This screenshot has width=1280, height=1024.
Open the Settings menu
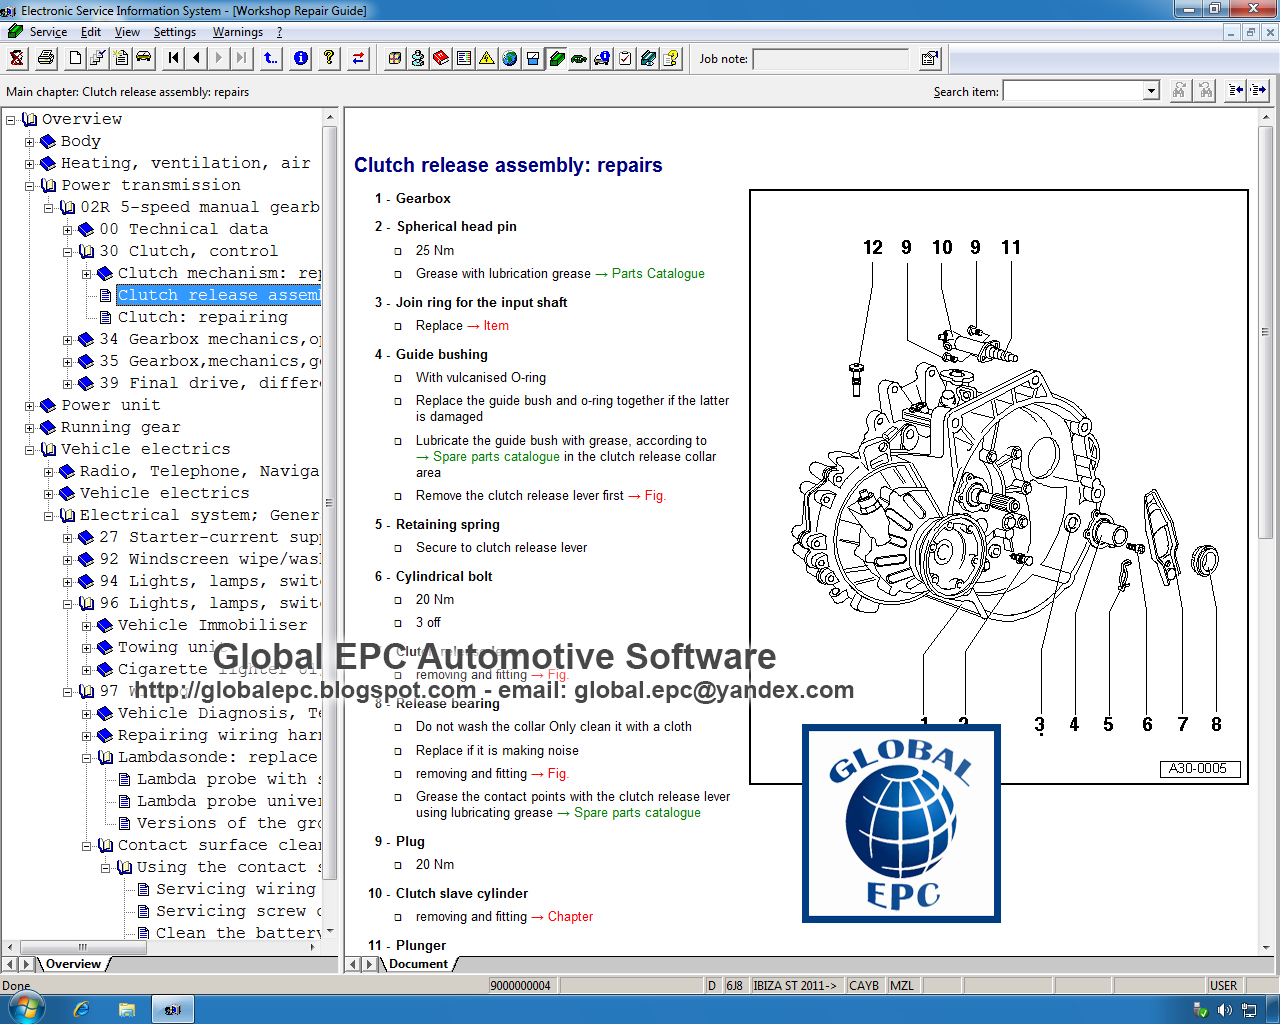point(175,31)
